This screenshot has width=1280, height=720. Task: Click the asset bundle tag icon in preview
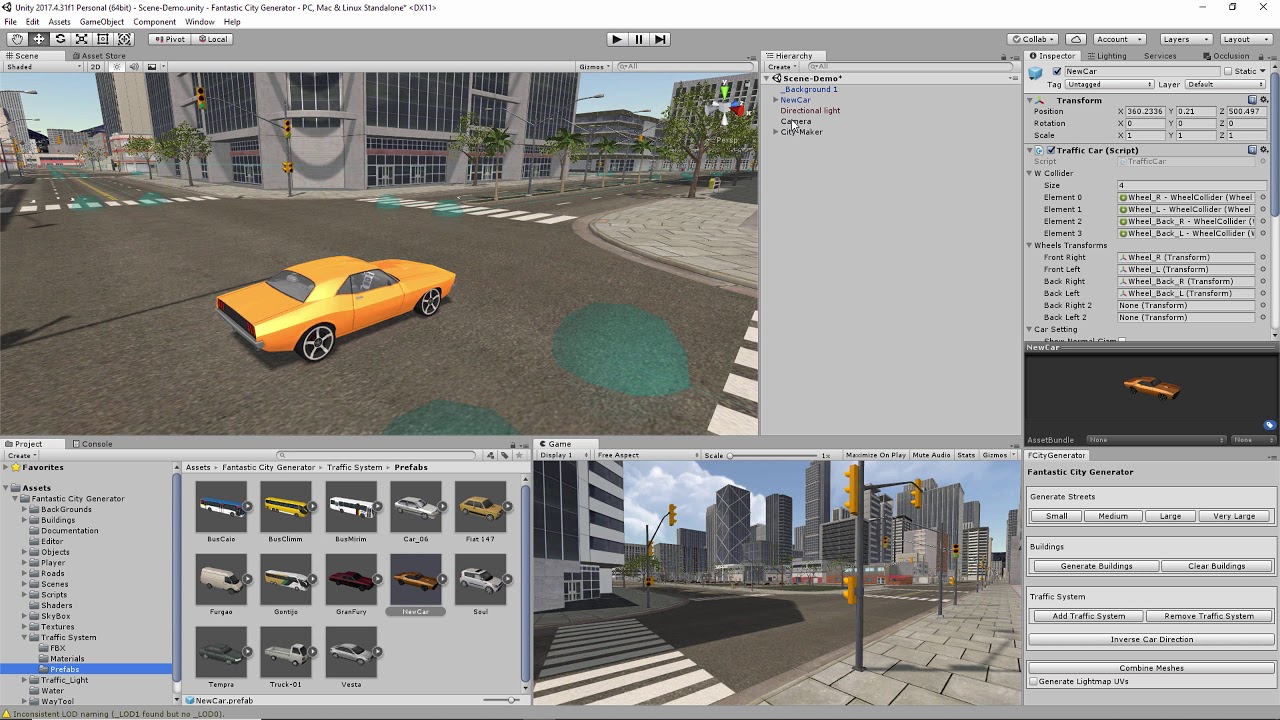pyautogui.click(x=1269, y=425)
